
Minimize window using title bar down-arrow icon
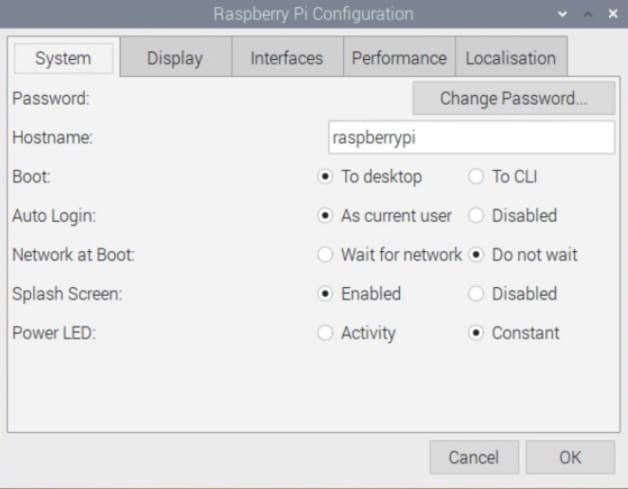tap(562, 14)
